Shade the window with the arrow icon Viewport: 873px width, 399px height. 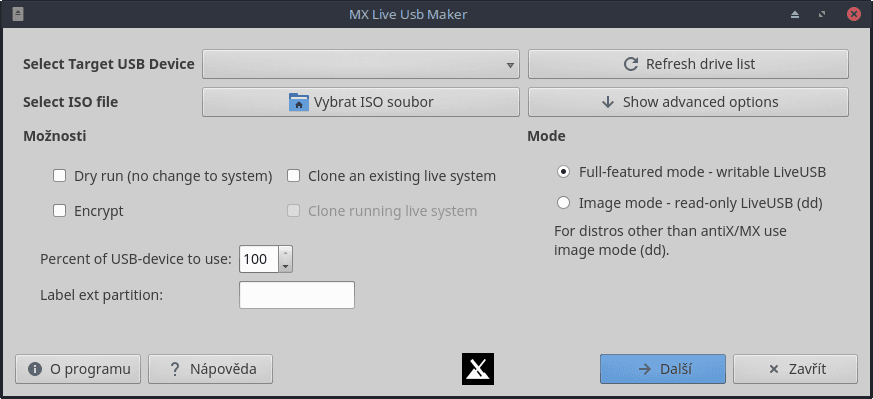click(x=795, y=14)
